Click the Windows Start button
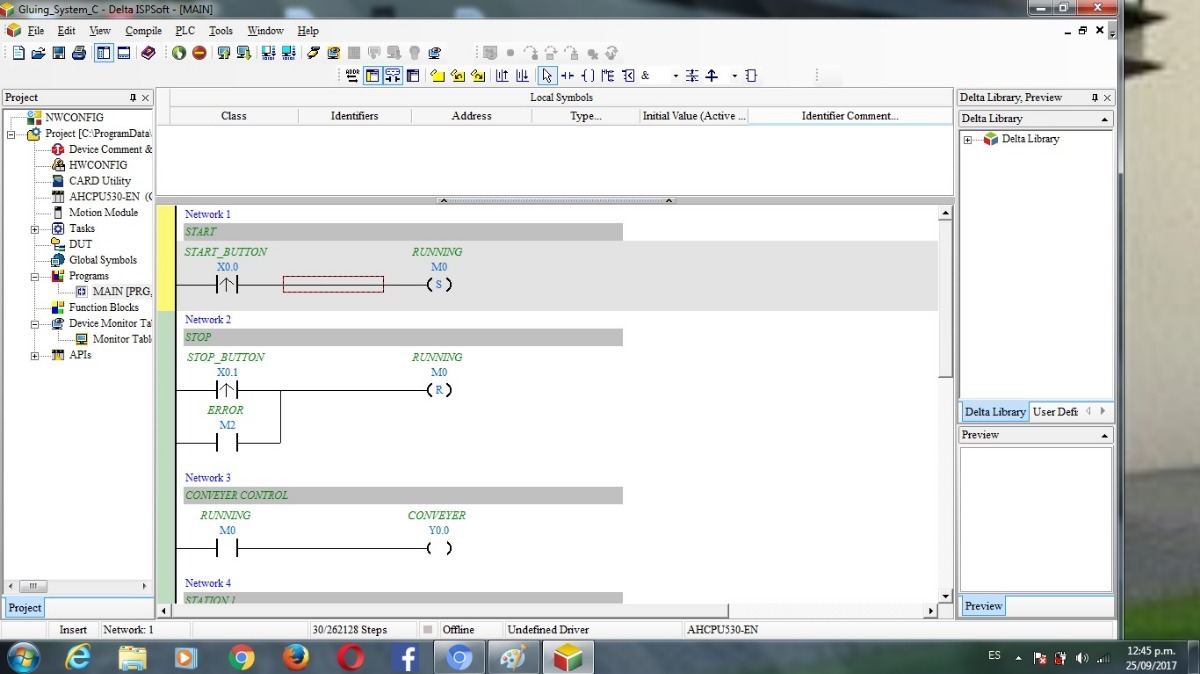The width and height of the screenshot is (1200, 674). pyautogui.click(x=22, y=658)
